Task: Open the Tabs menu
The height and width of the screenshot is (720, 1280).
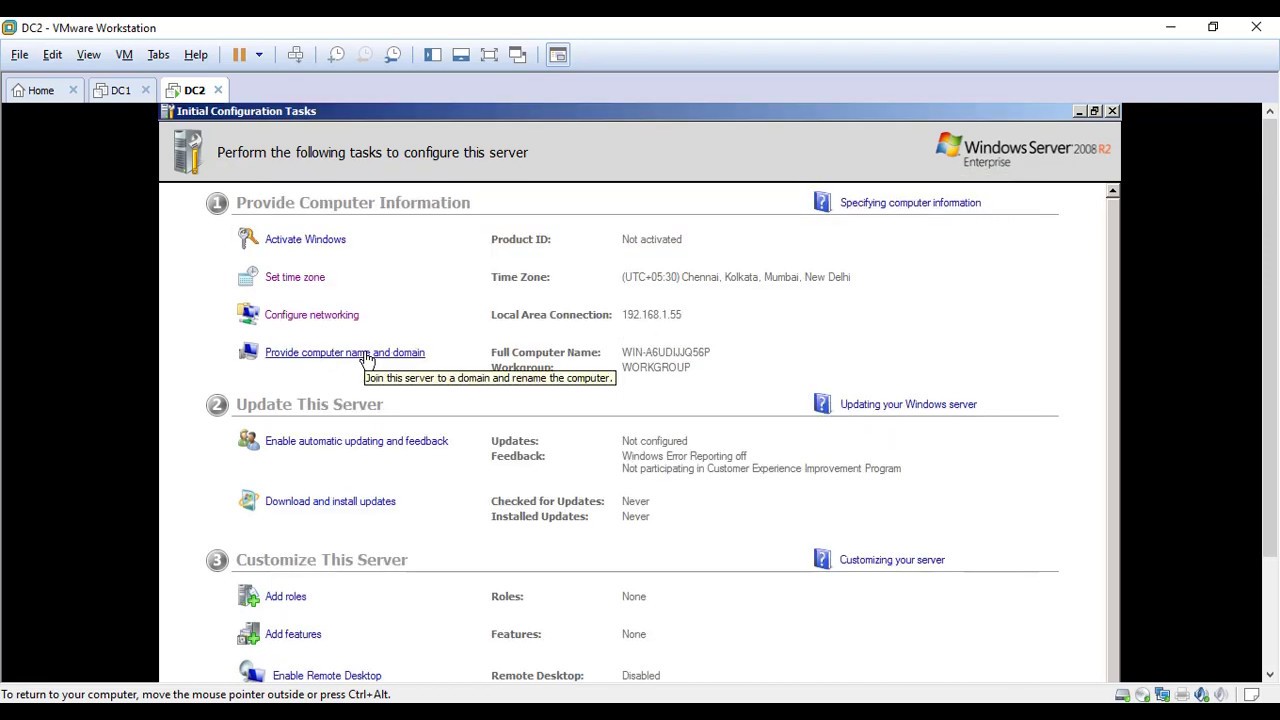Action: (158, 55)
